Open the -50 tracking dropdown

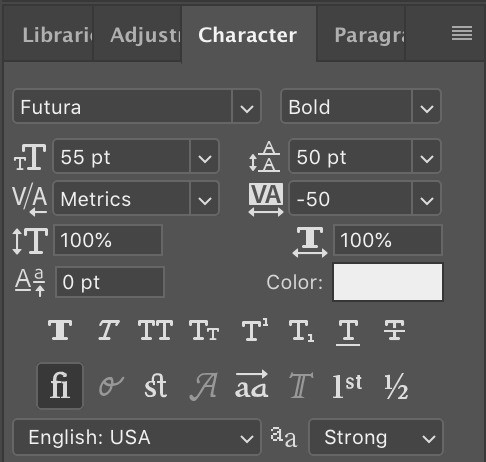[x=427, y=199]
